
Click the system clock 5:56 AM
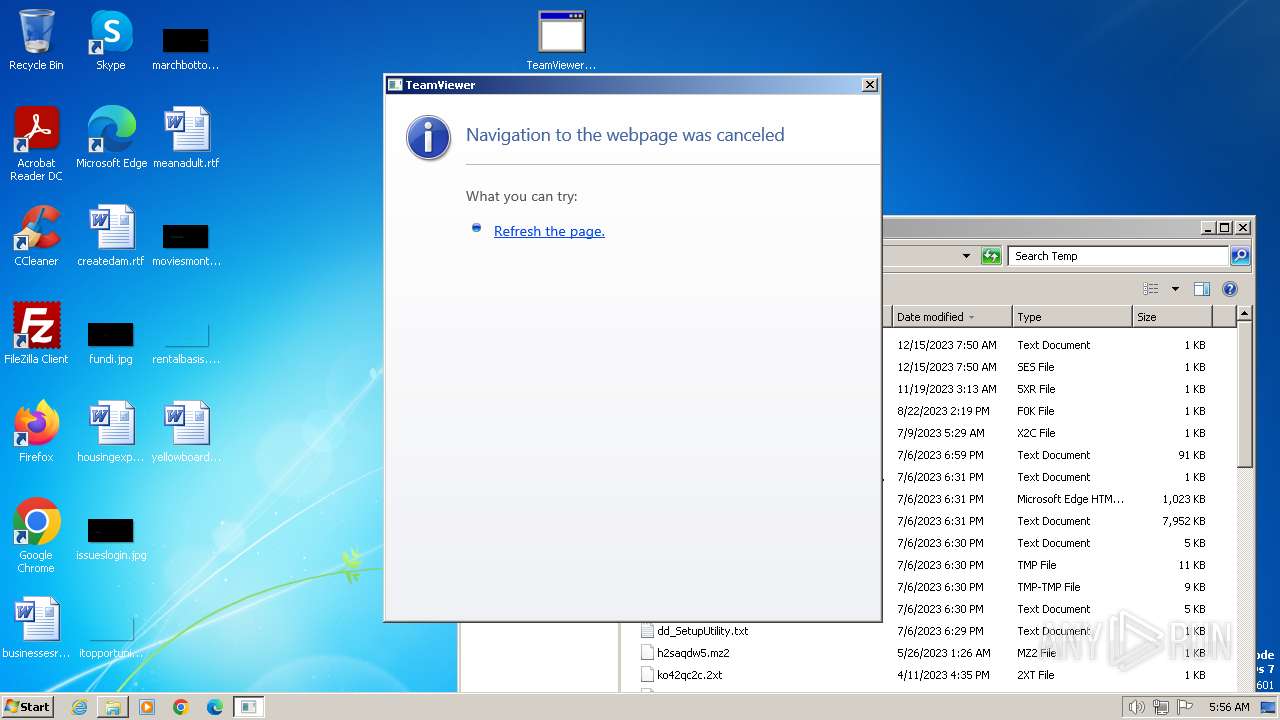point(1229,707)
